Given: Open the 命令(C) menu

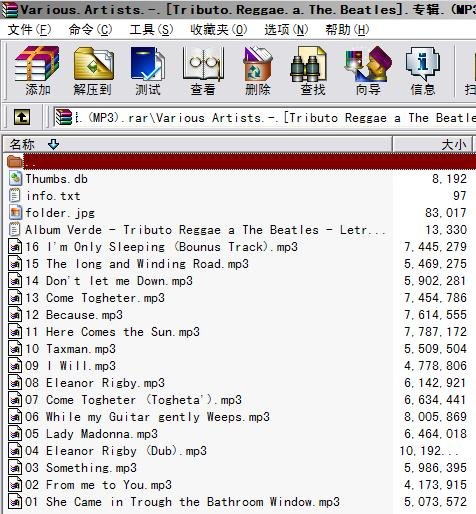Looking at the screenshot, I should click(x=90, y=30).
